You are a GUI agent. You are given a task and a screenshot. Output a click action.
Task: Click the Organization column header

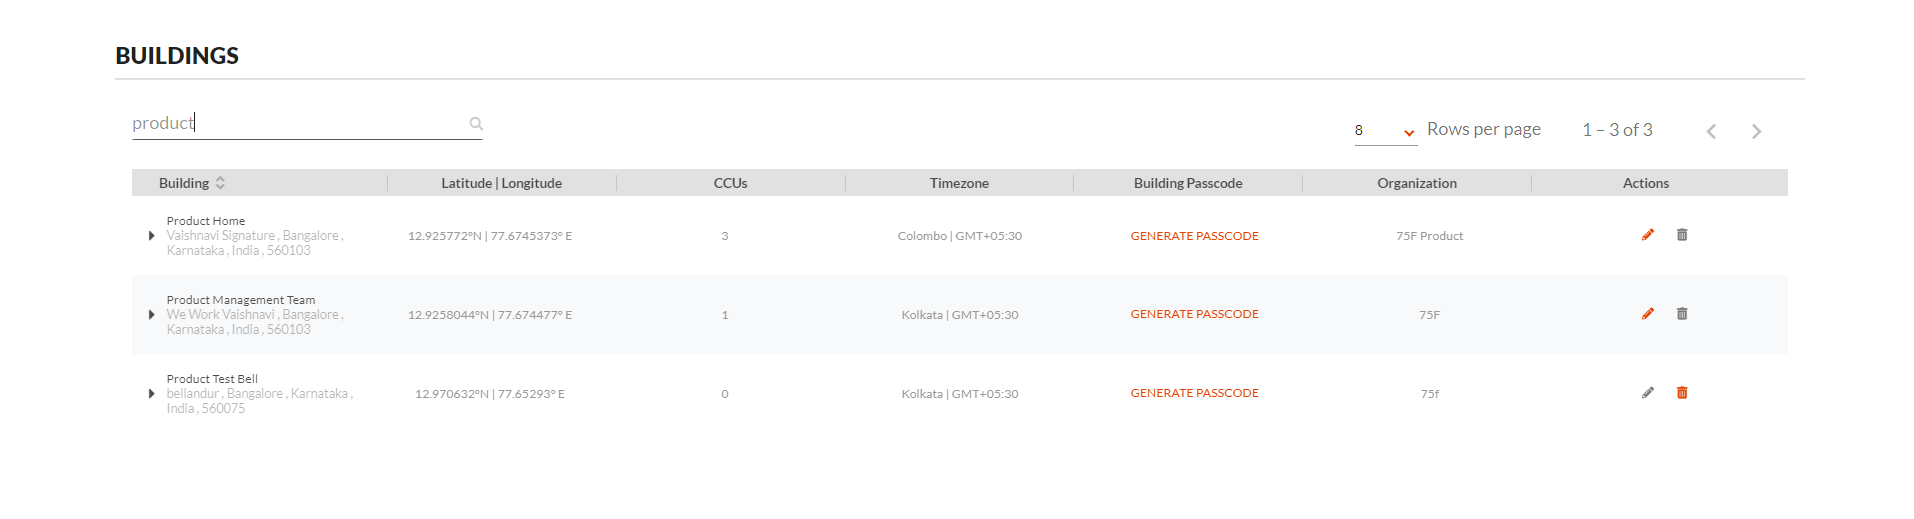click(1417, 183)
